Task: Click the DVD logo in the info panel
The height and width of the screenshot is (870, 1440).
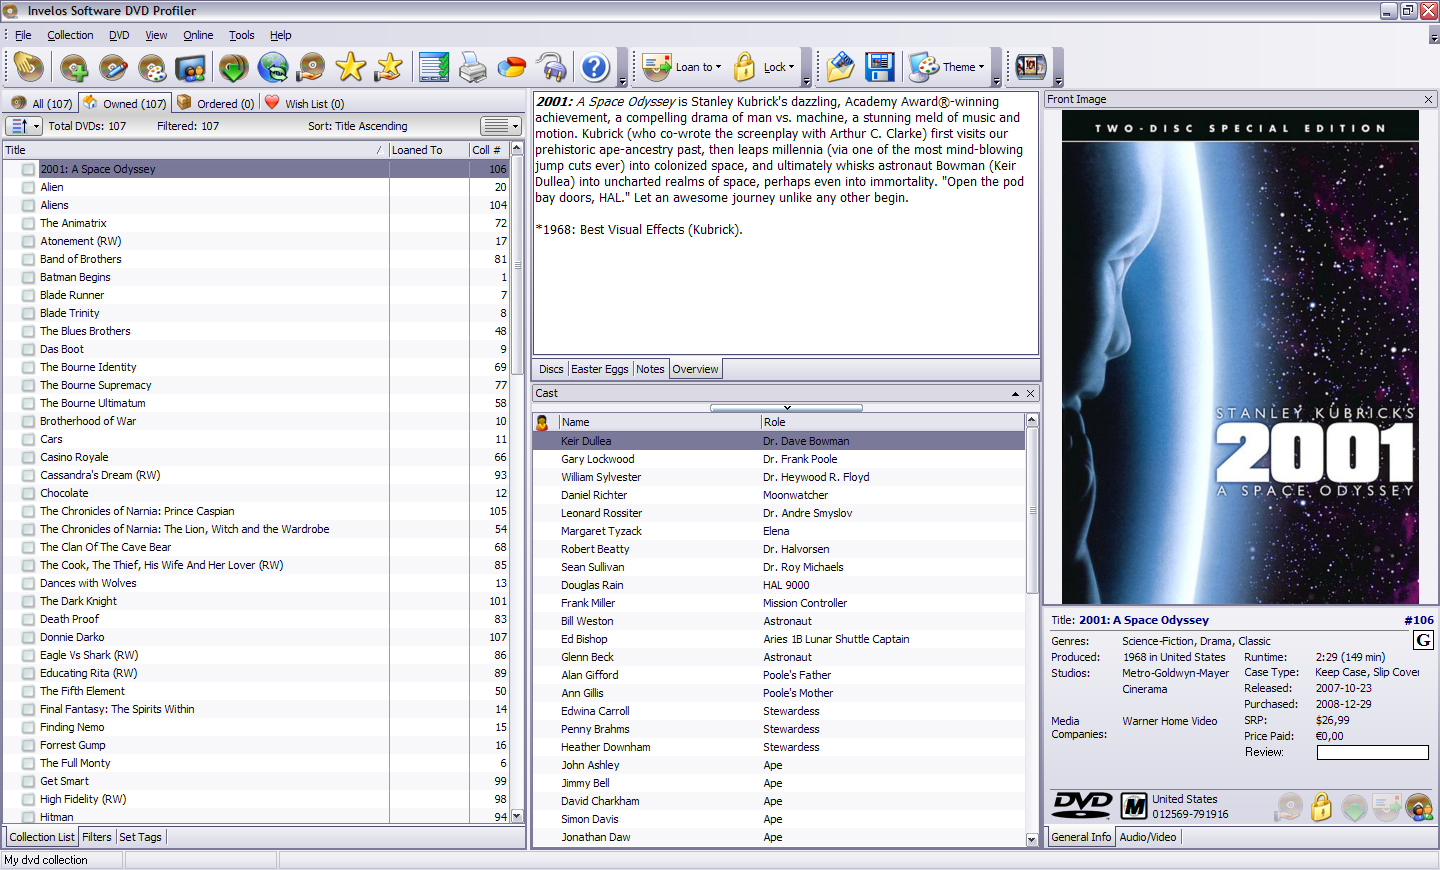Action: pyautogui.click(x=1083, y=805)
